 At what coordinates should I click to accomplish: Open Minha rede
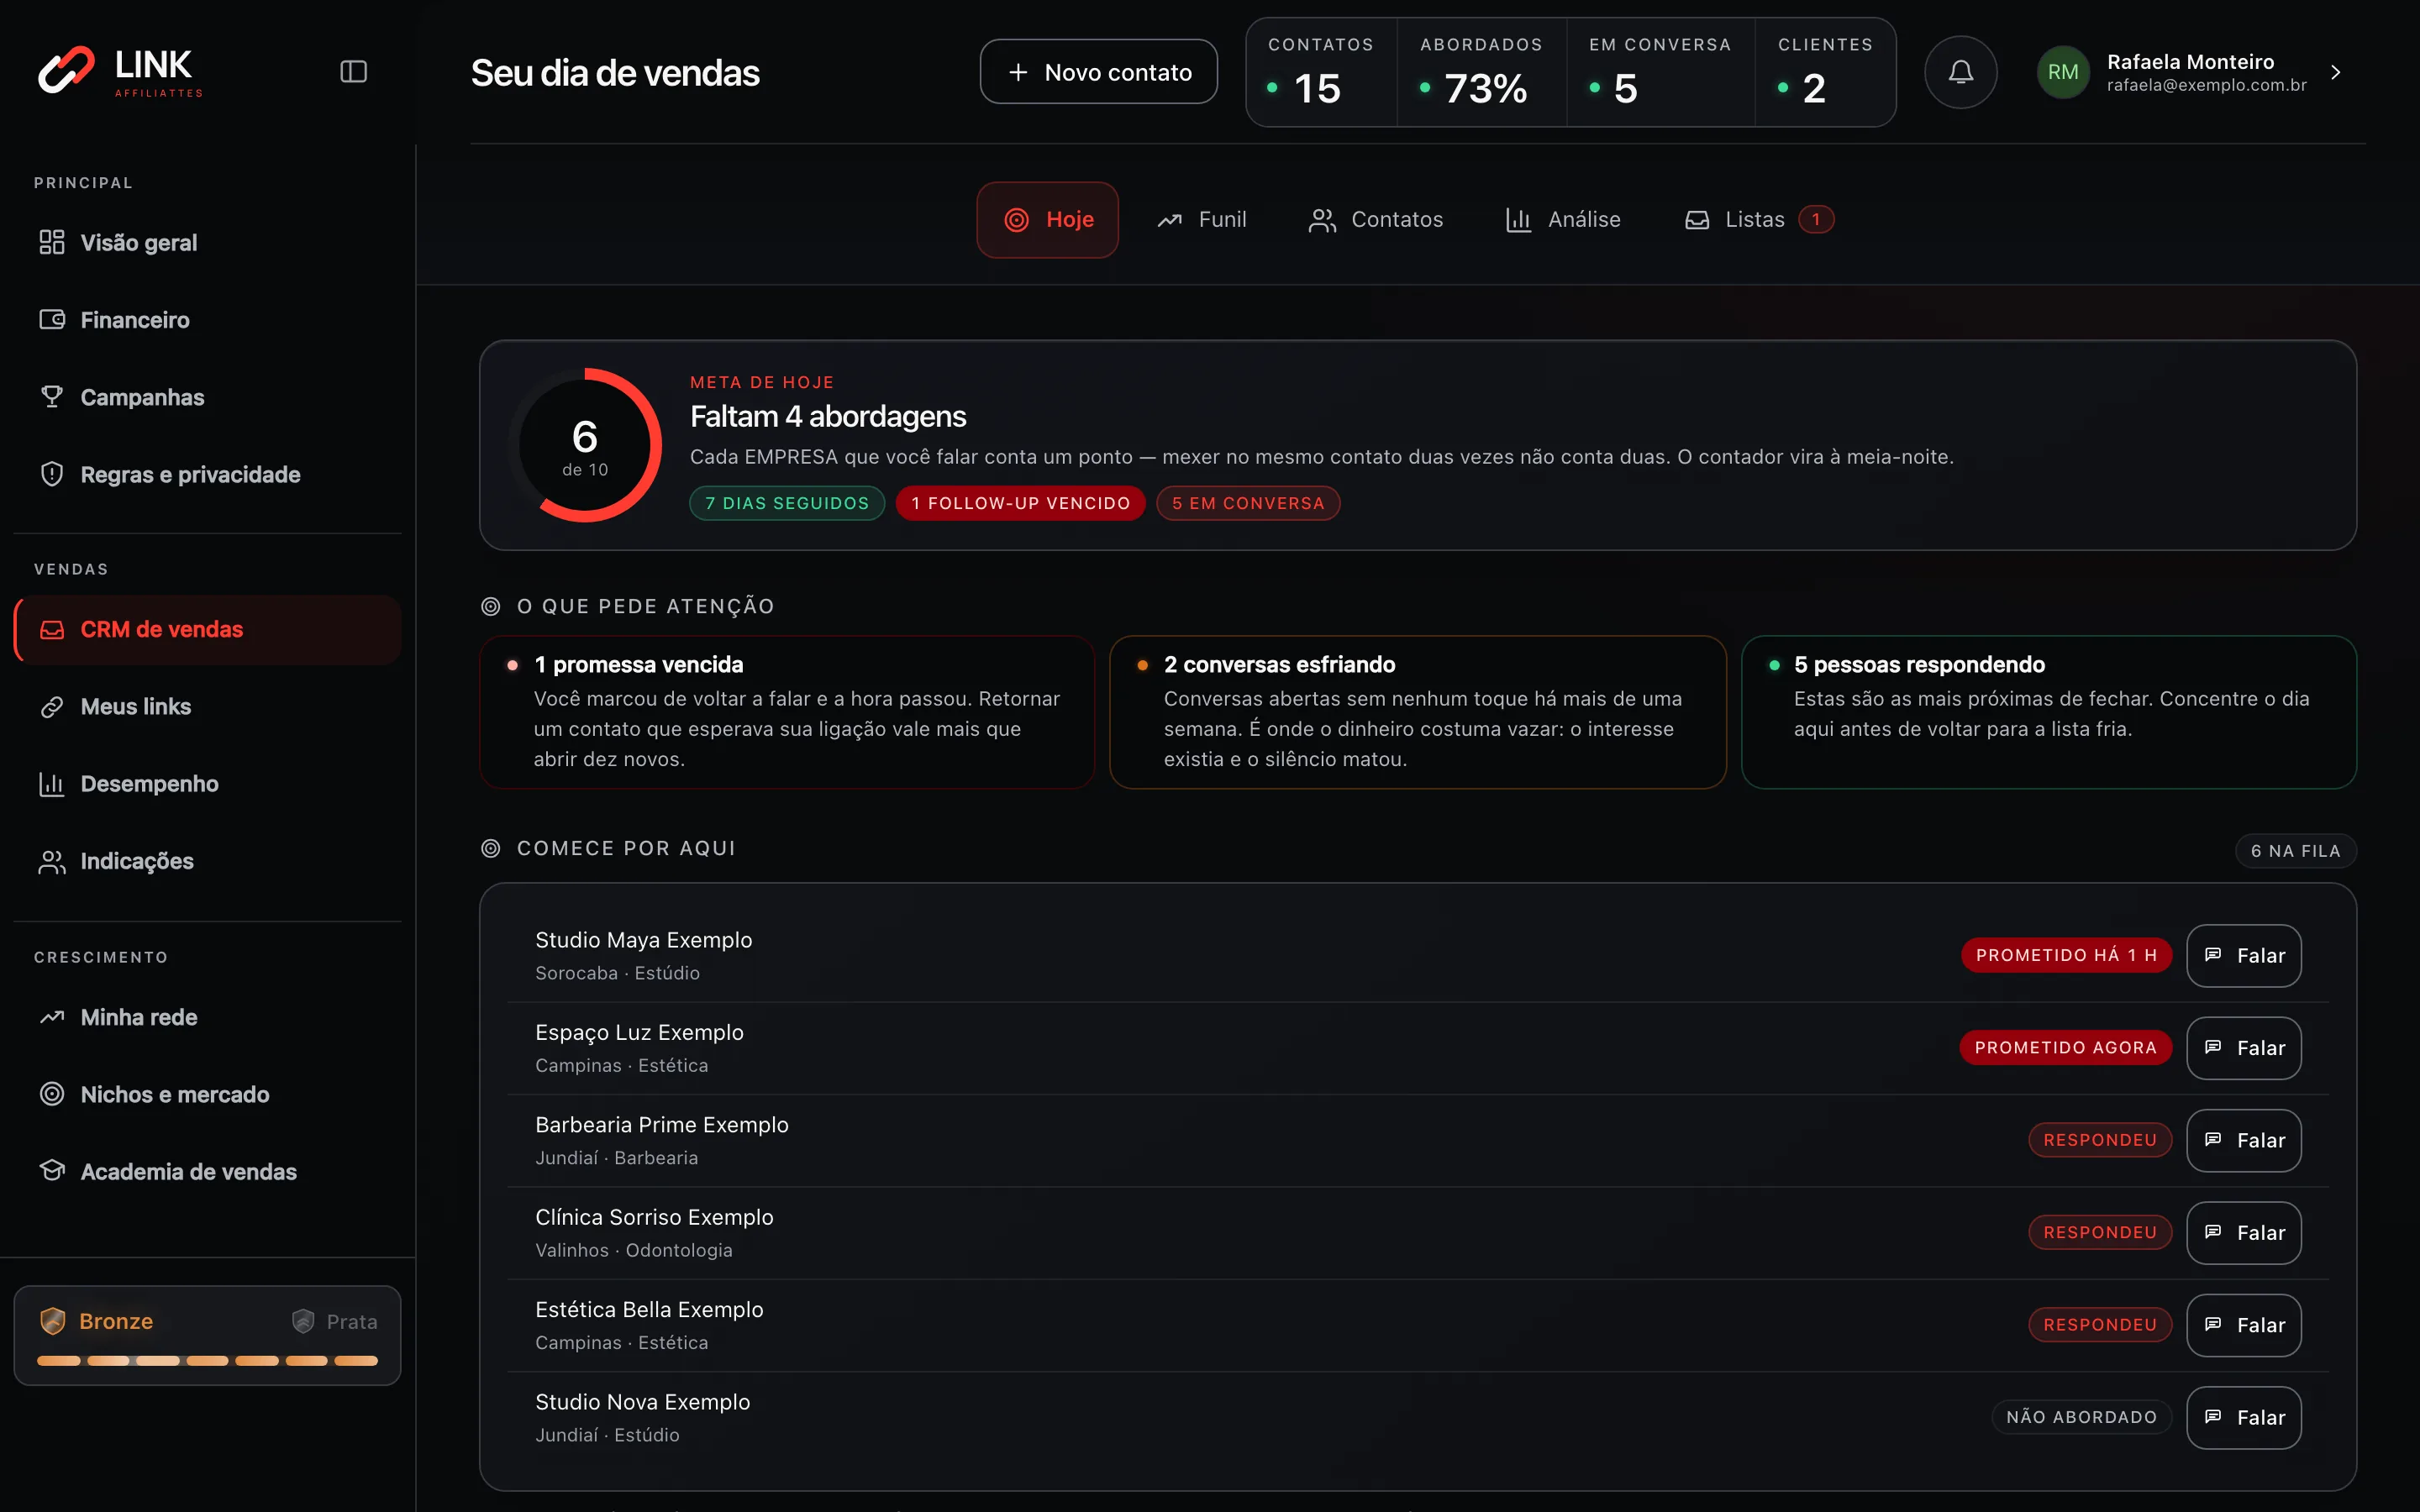point(208,1017)
